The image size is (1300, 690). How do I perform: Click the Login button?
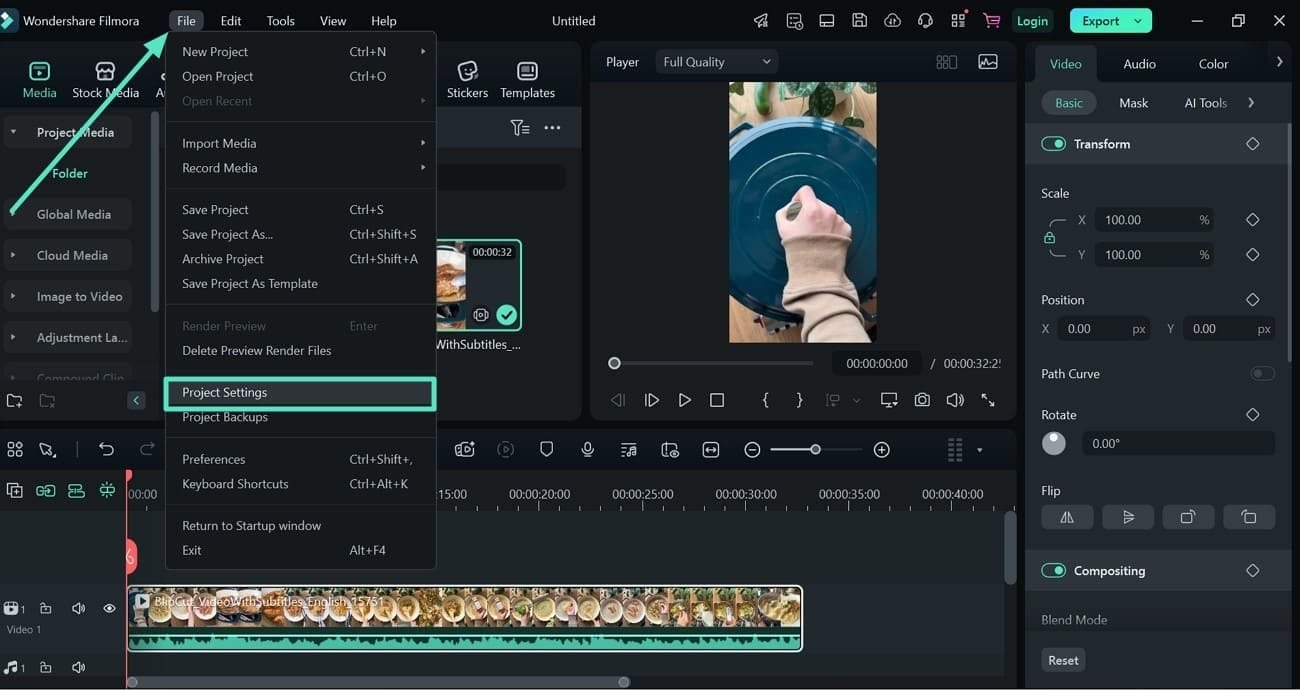tap(1031, 21)
